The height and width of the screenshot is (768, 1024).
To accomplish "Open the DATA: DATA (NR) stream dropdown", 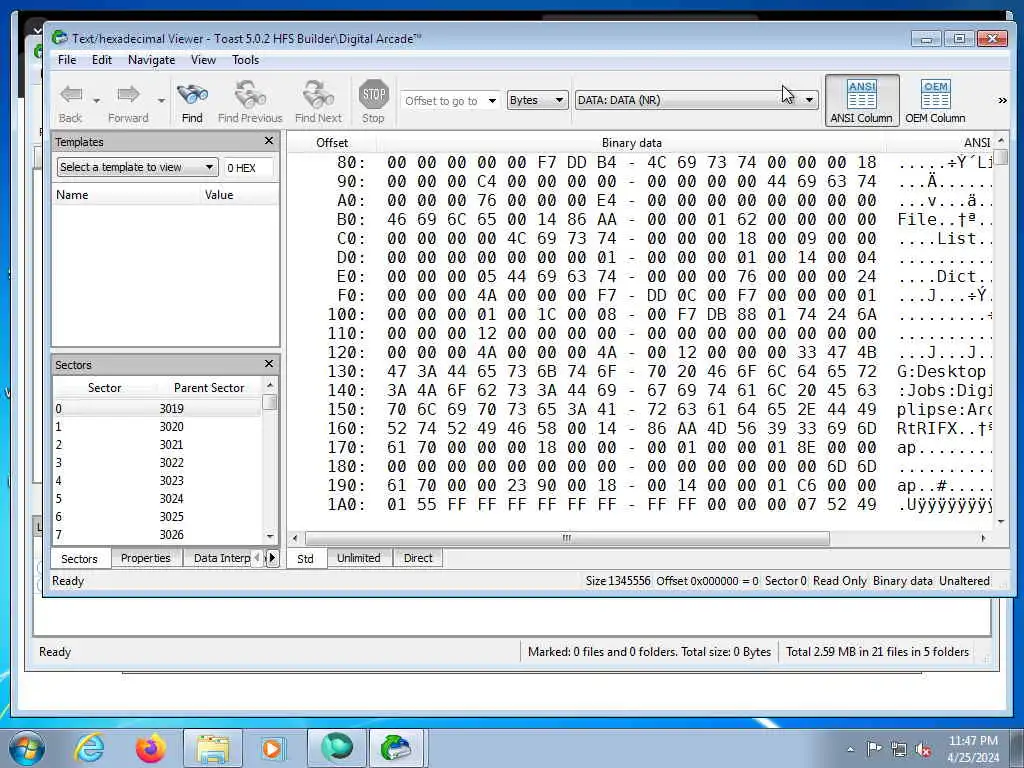I will point(809,100).
